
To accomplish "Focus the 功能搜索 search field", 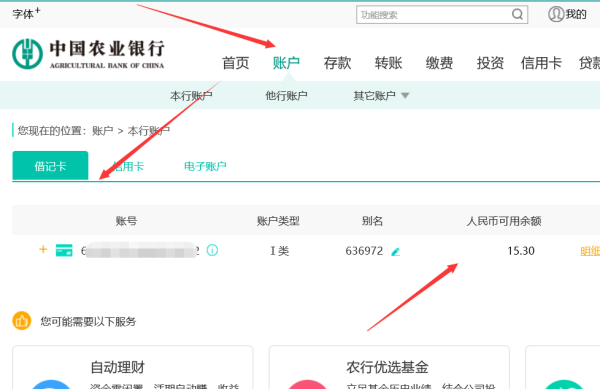I will (x=442, y=15).
